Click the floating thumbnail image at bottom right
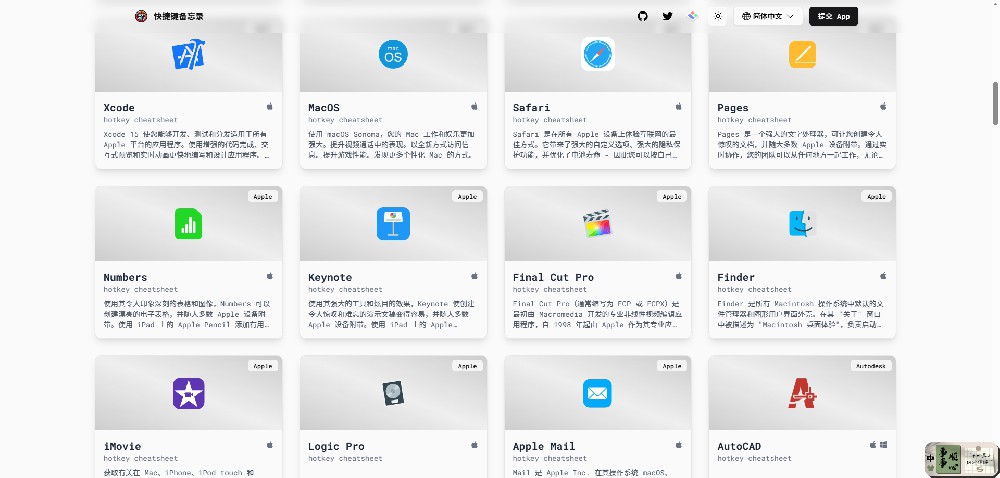The image size is (1000, 478). (961, 459)
